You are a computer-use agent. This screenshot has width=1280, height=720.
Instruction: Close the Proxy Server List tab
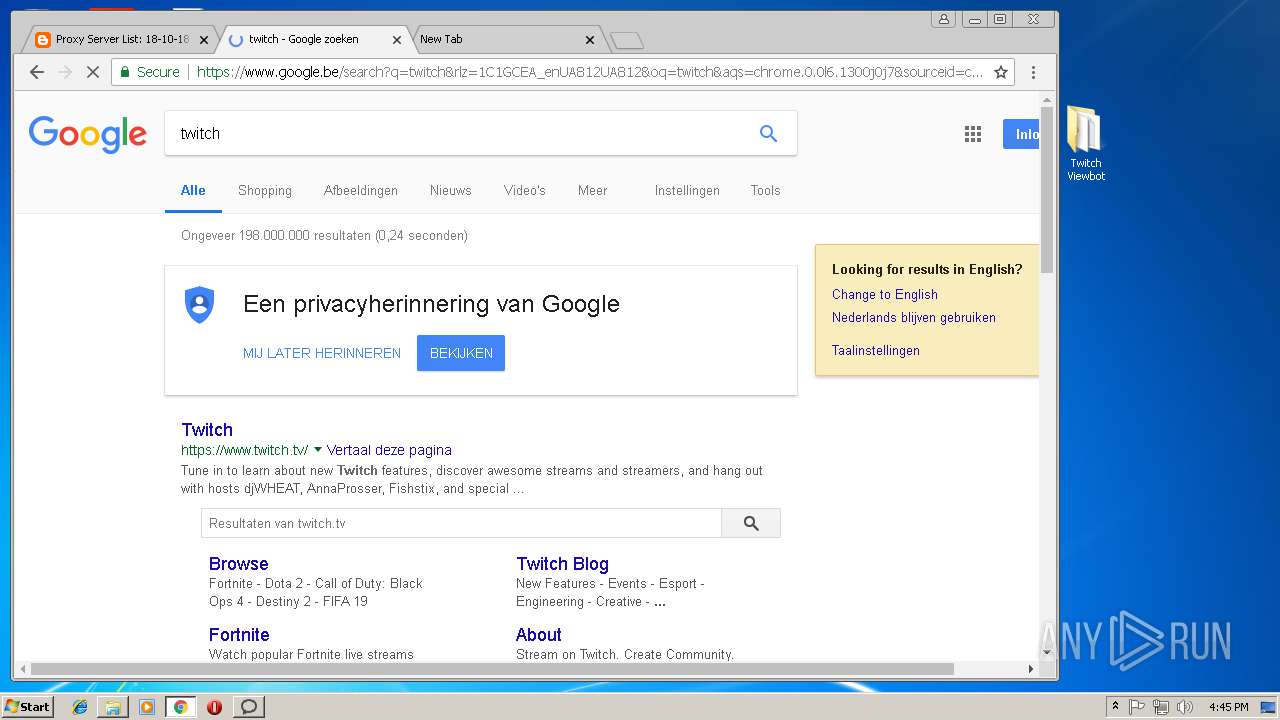[x=204, y=40]
